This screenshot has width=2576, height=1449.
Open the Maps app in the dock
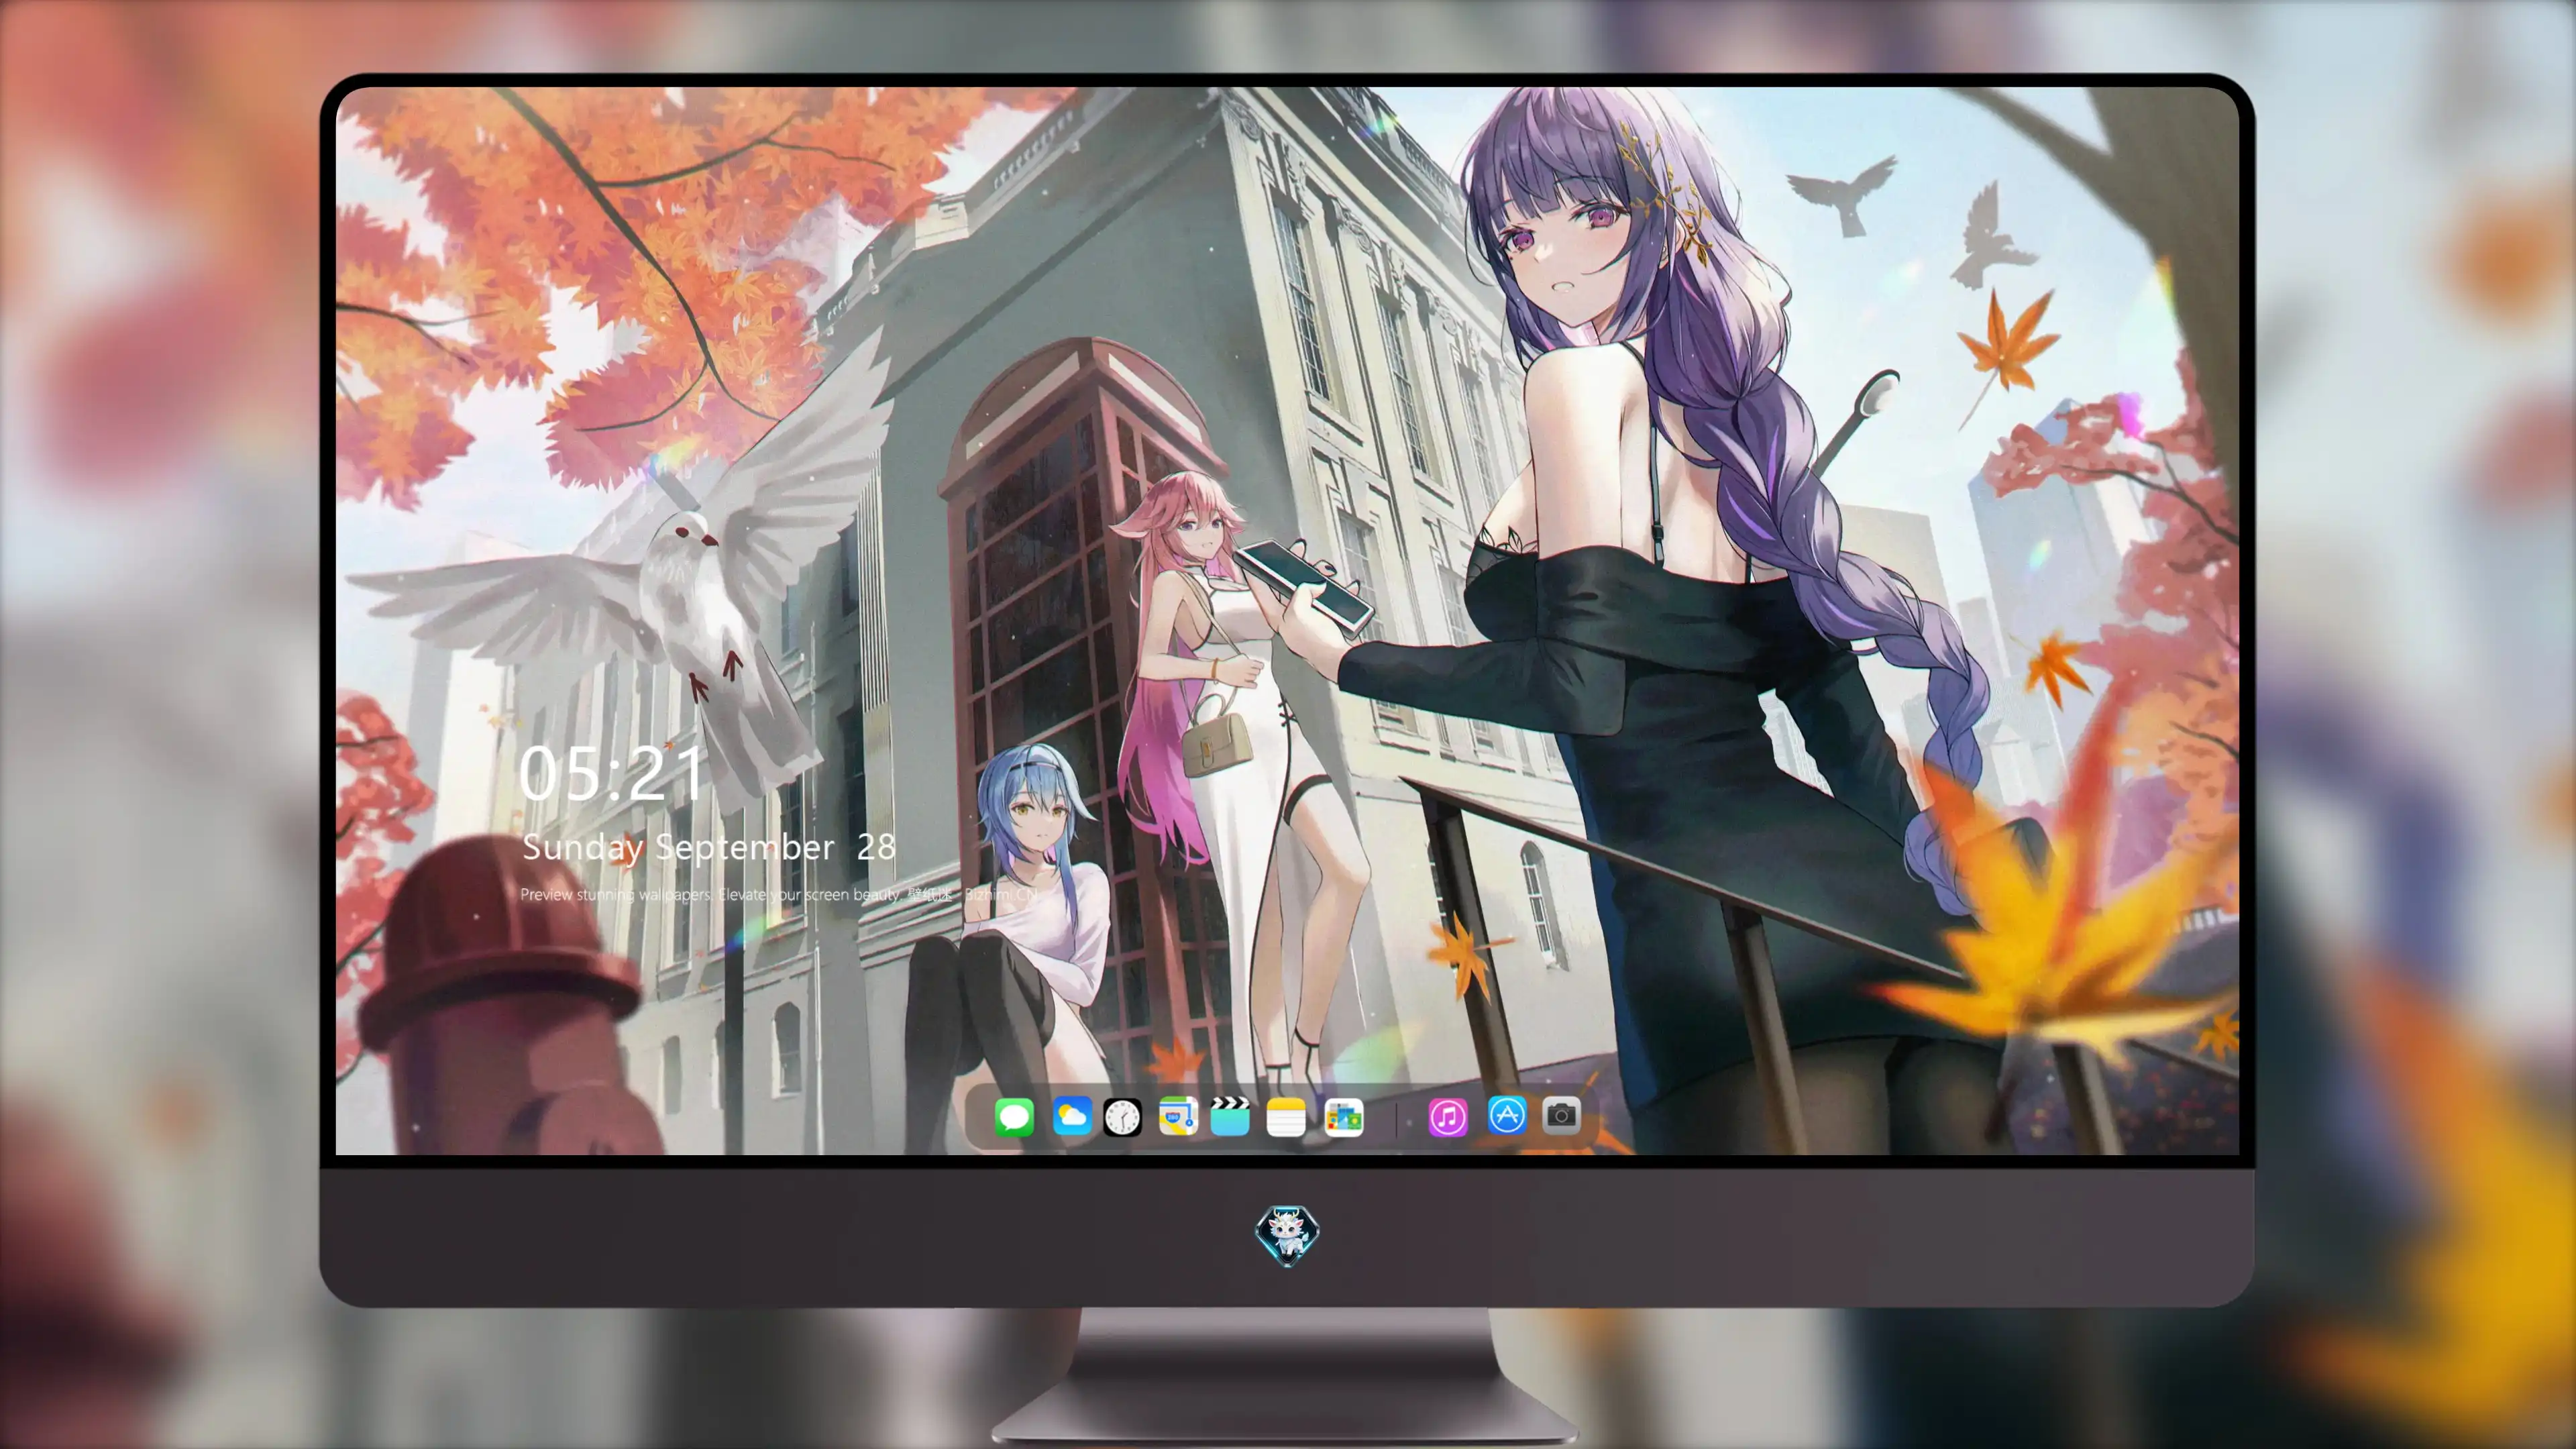tap(1178, 1116)
